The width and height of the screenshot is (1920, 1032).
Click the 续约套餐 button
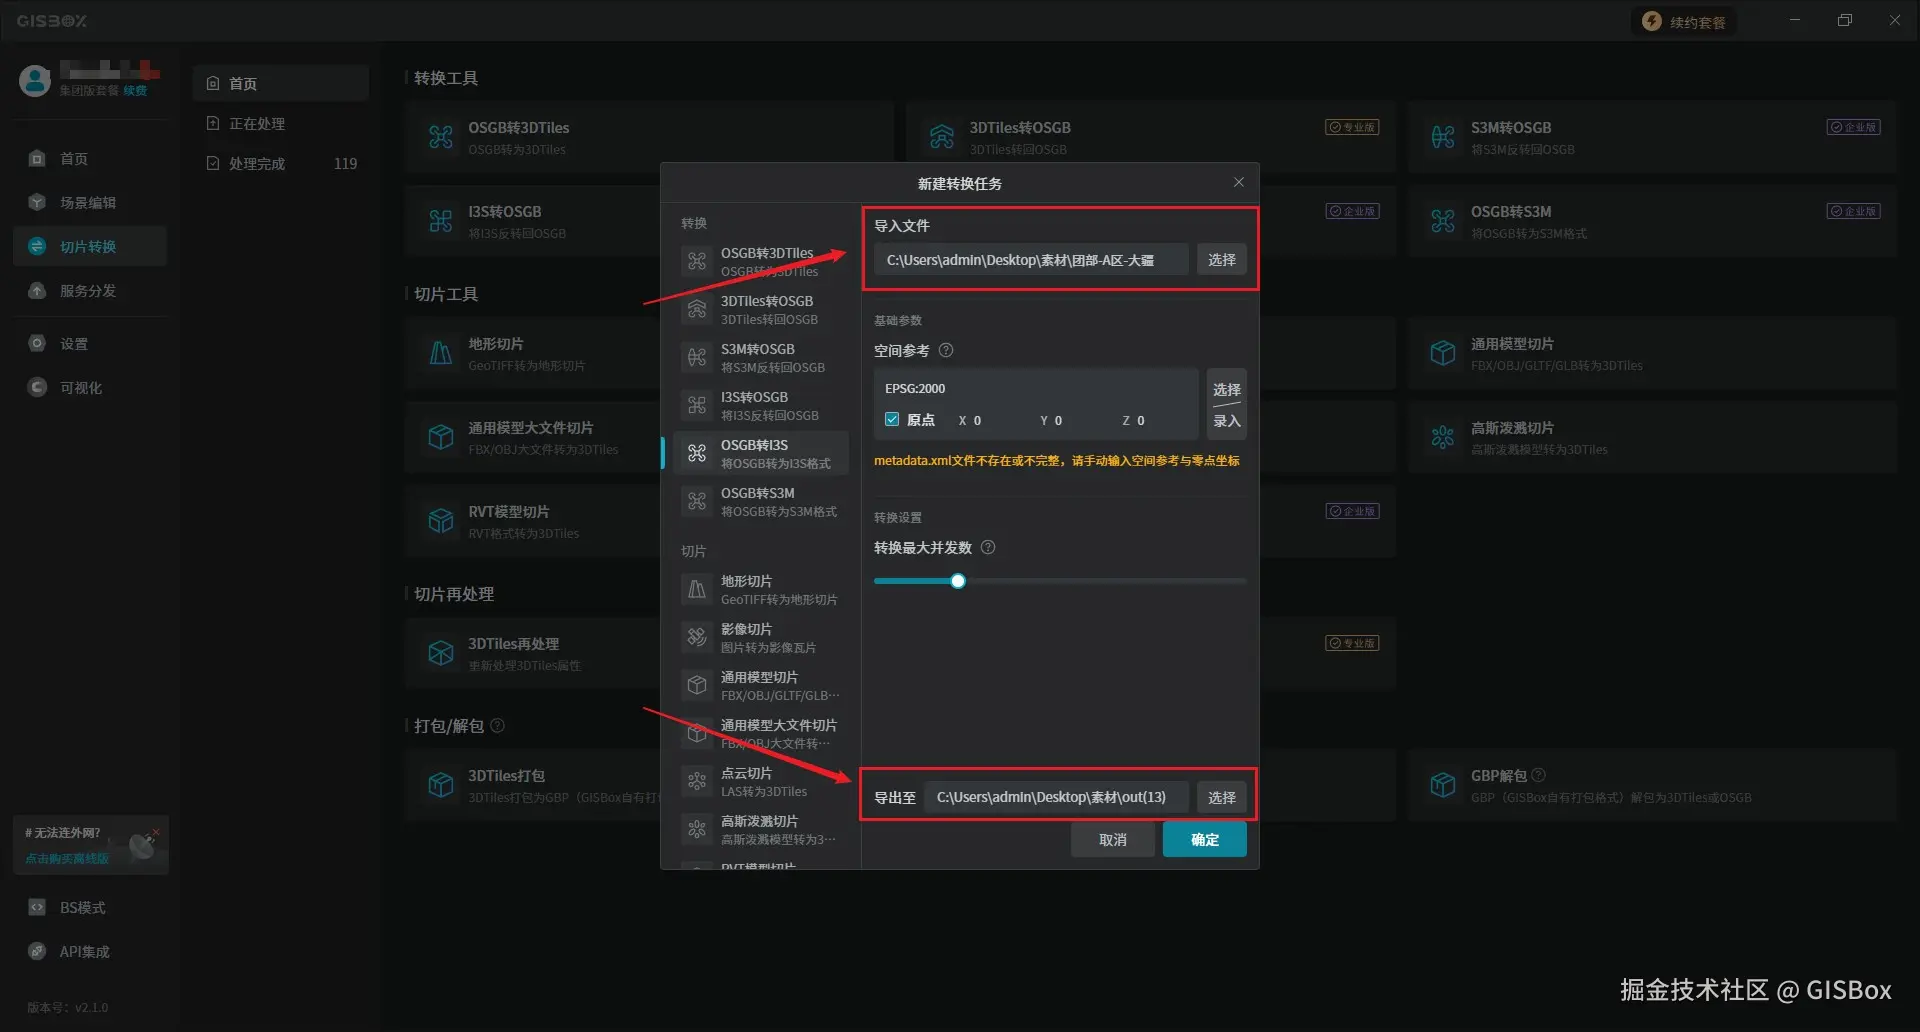(x=1684, y=22)
